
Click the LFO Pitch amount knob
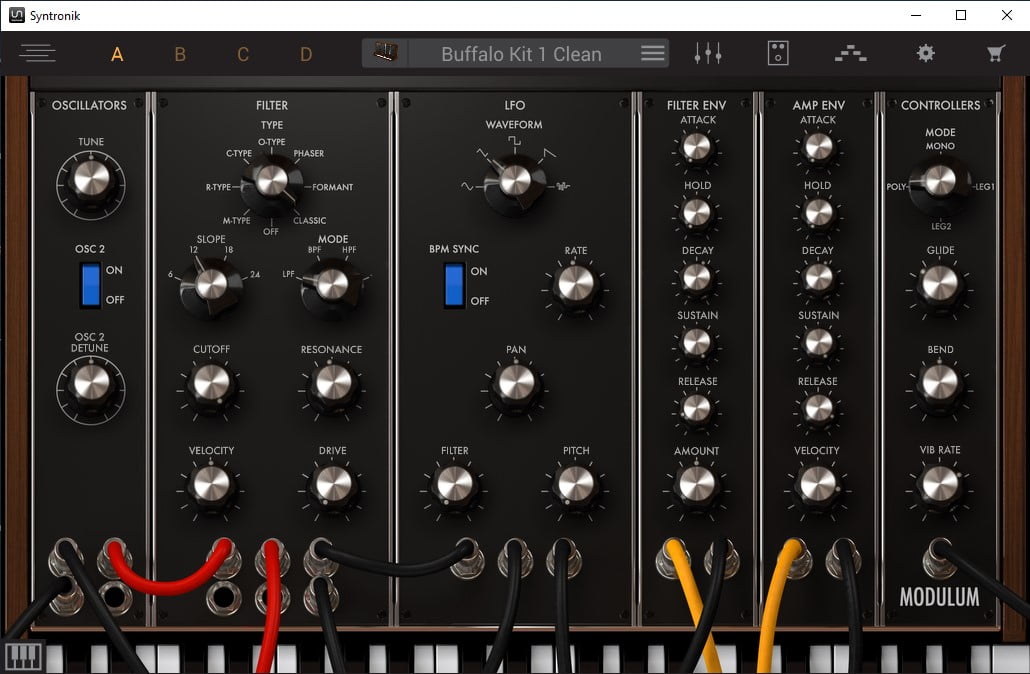click(x=575, y=485)
